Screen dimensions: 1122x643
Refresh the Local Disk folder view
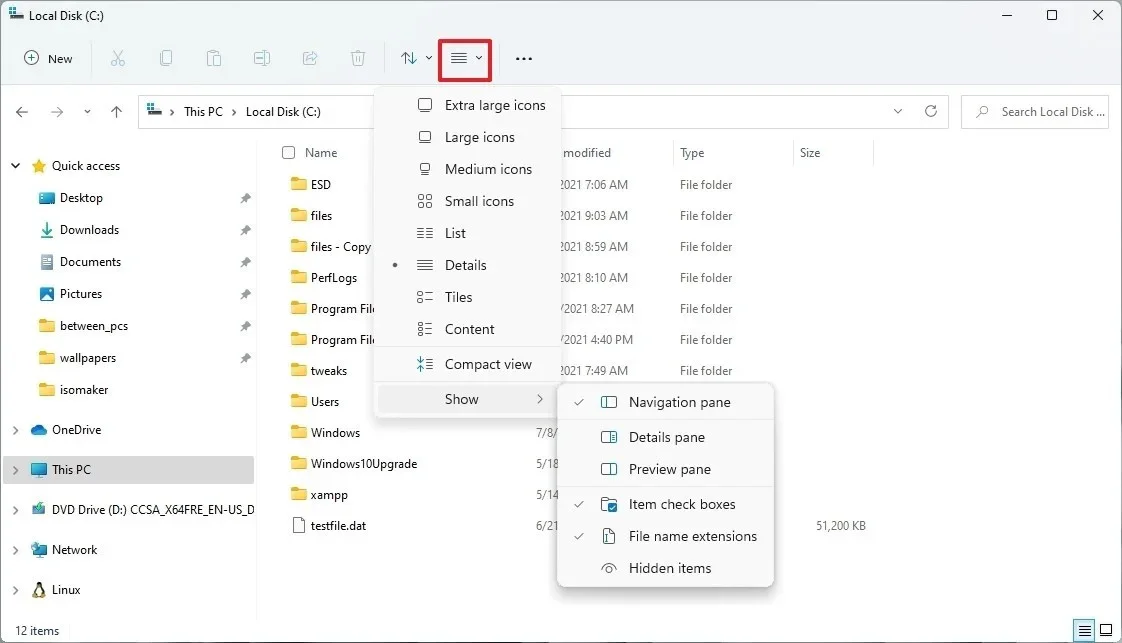click(x=931, y=112)
